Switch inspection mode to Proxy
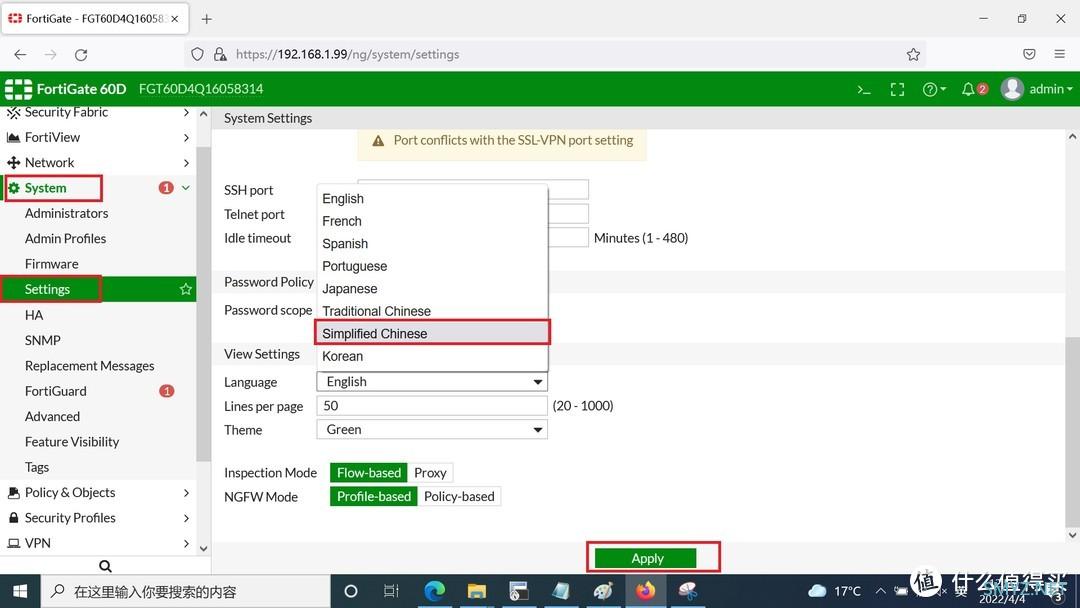Viewport: 1080px width, 608px height. 430,473
